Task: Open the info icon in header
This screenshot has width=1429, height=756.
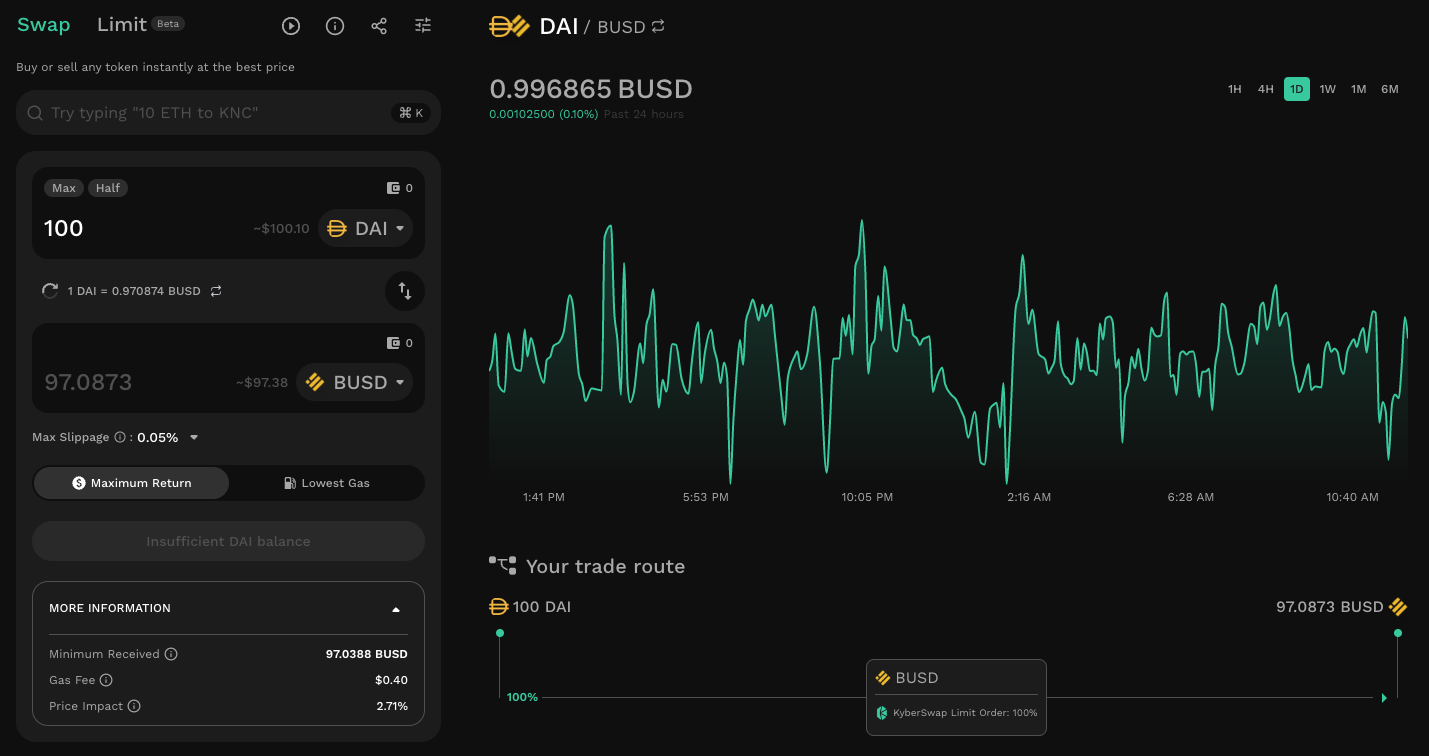Action: pyautogui.click(x=335, y=26)
